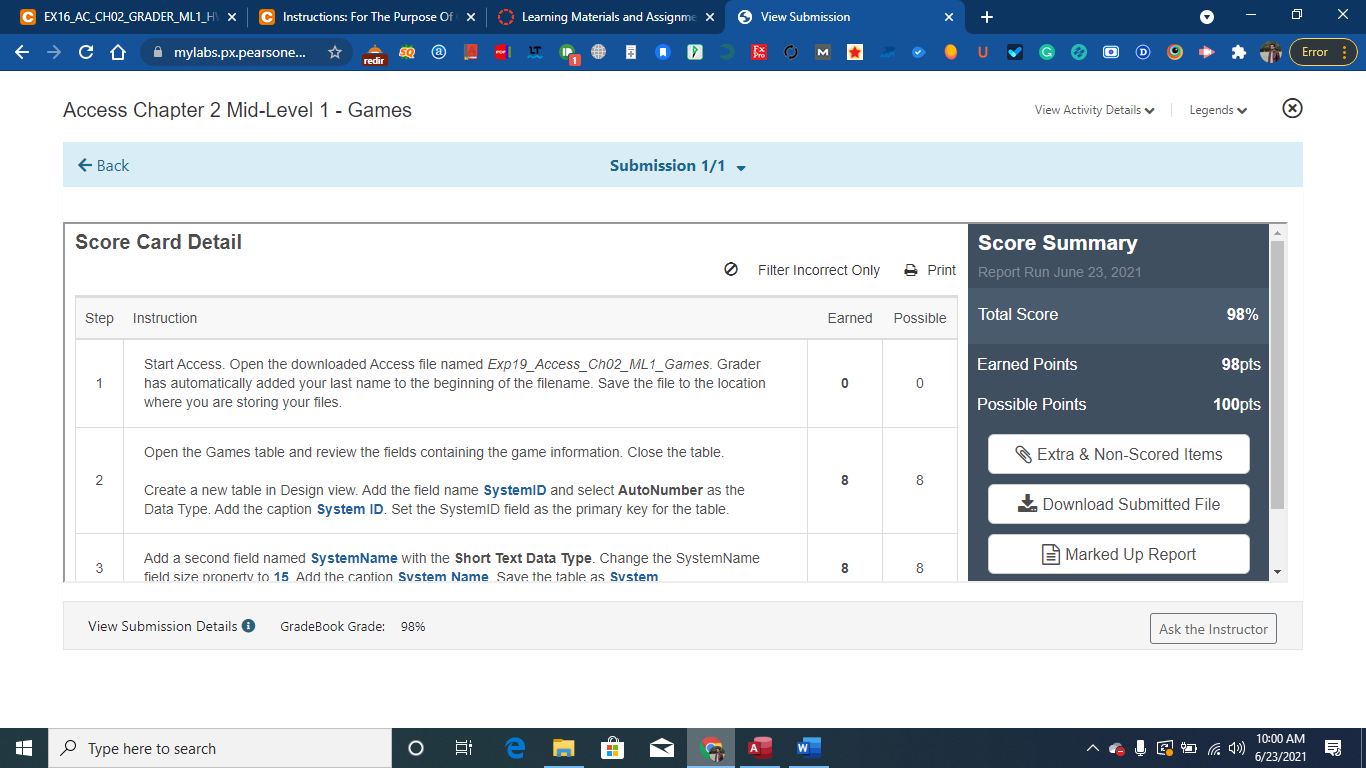Expand View Activity Details menu
This screenshot has width=1366, height=768.
(x=1095, y=110)
